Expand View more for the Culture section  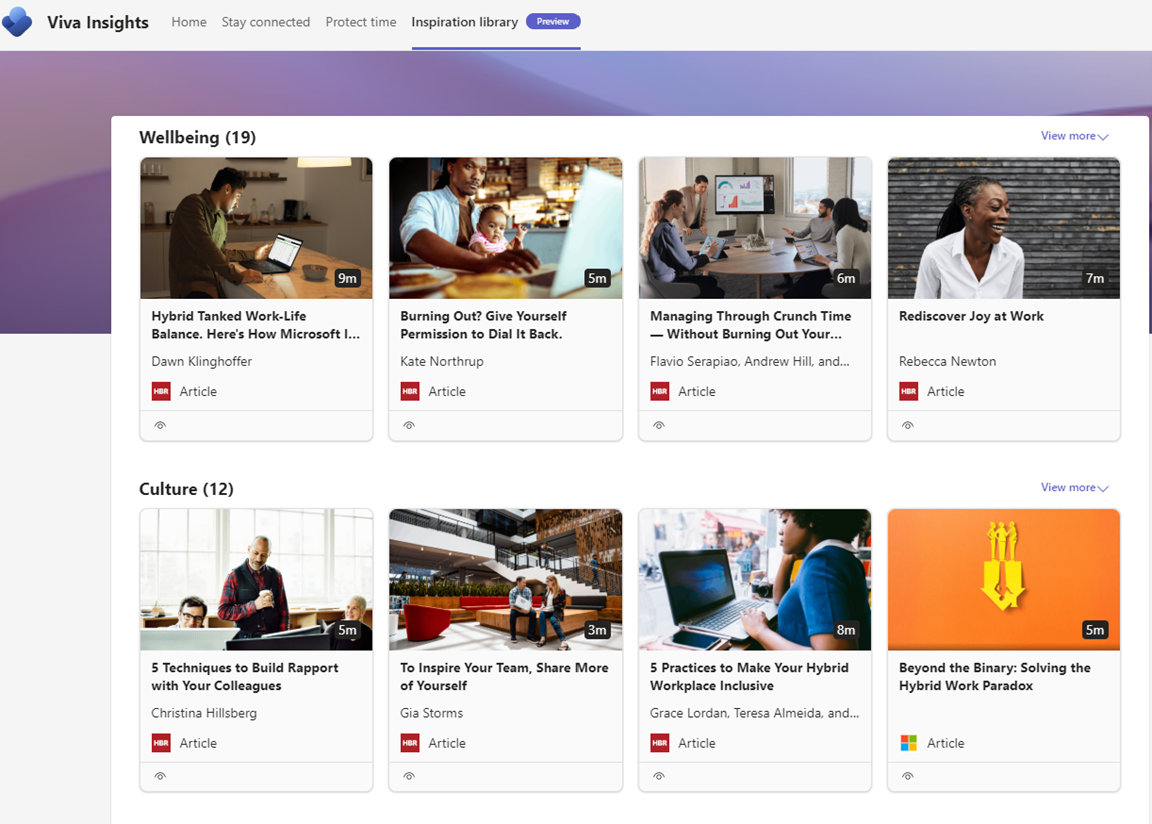(x=1075, y=488)
